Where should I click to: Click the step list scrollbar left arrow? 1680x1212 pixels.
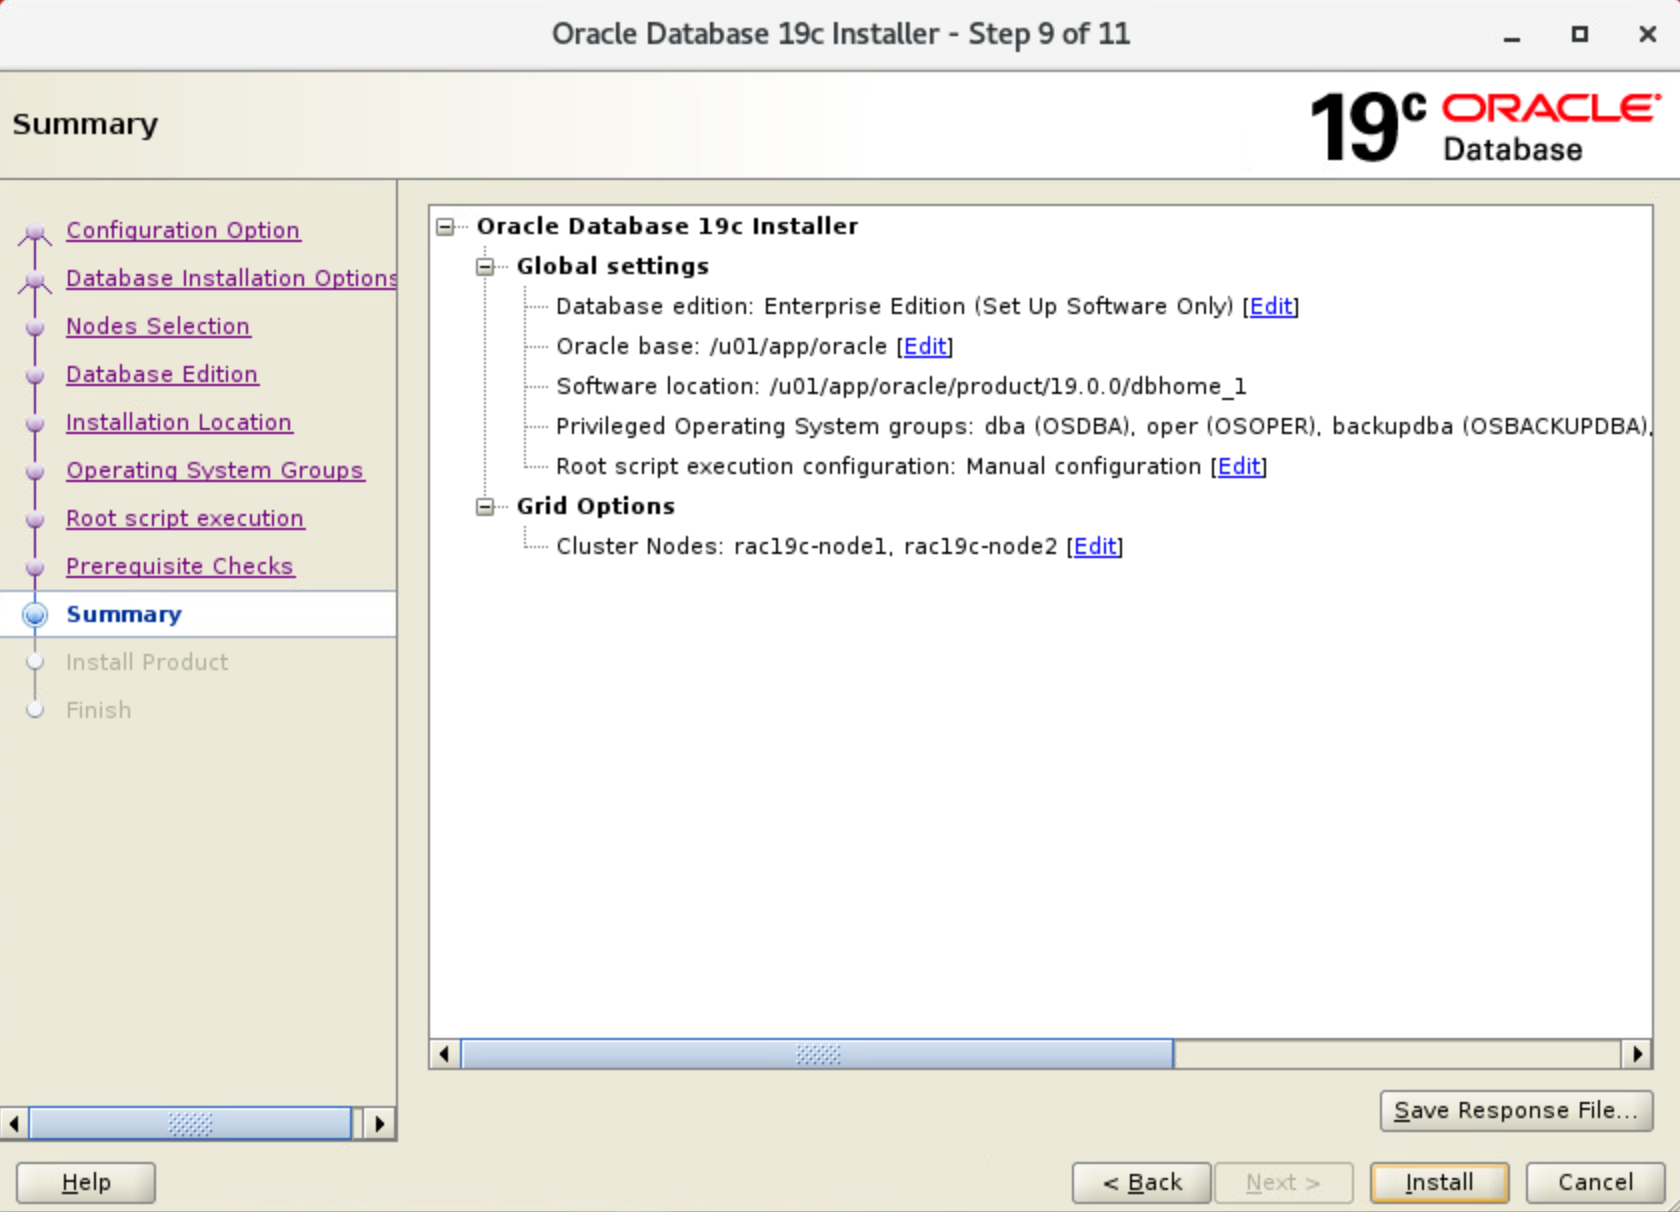pyautogui.click(x=14, y=1124)
